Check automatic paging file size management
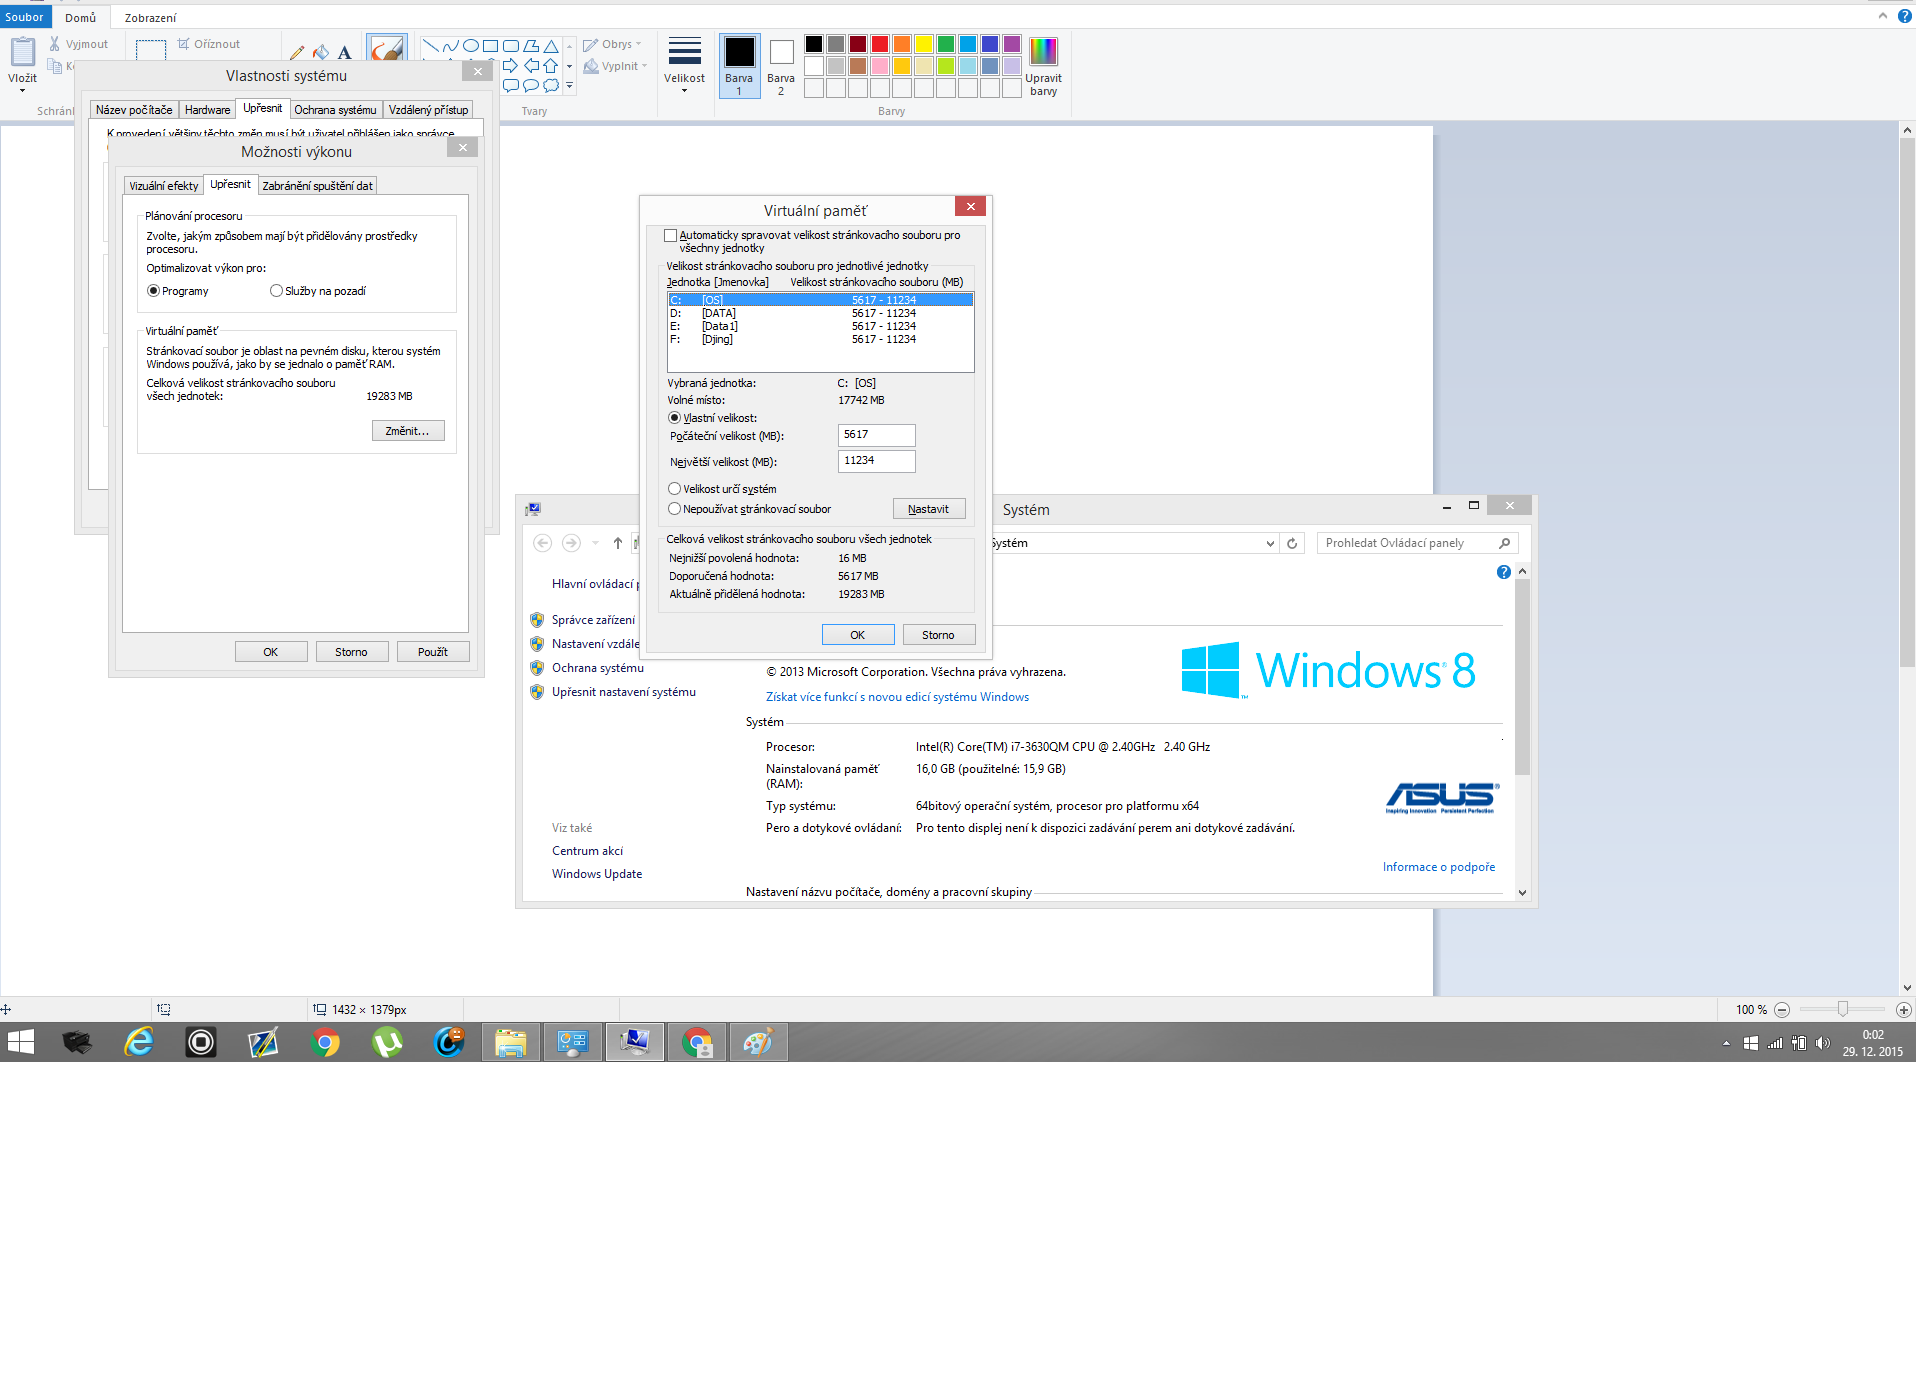 point(671,236)
